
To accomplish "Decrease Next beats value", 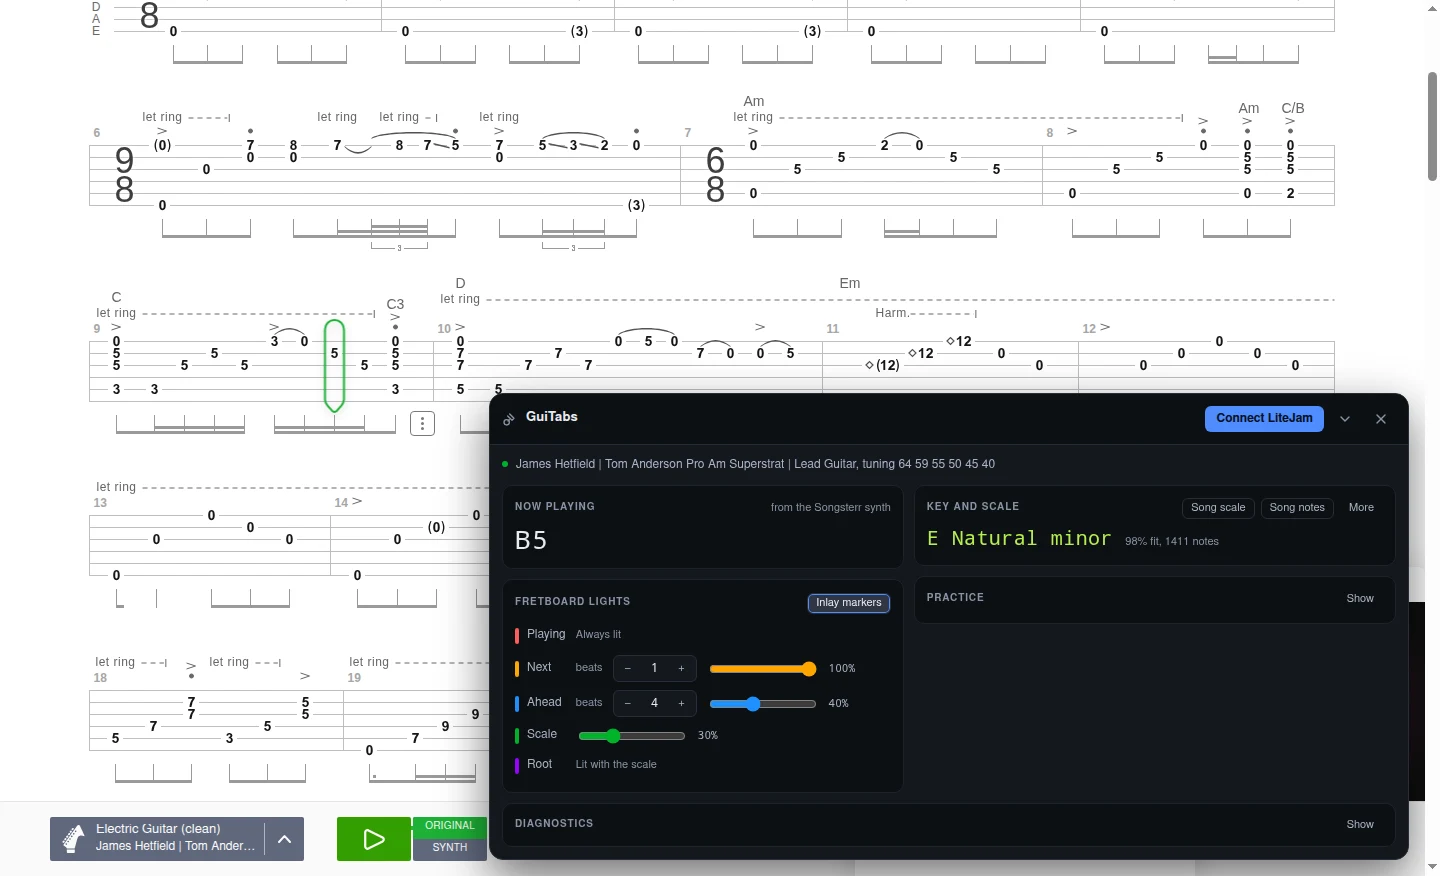I will tap(628, 669).
